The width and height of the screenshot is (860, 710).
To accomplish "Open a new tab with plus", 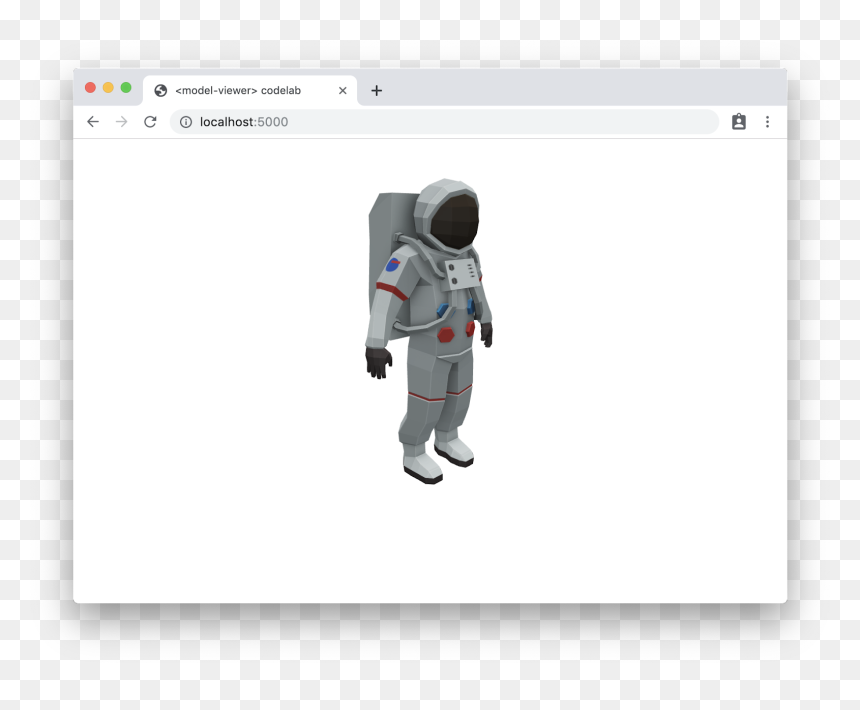I will tap(376, 90).
